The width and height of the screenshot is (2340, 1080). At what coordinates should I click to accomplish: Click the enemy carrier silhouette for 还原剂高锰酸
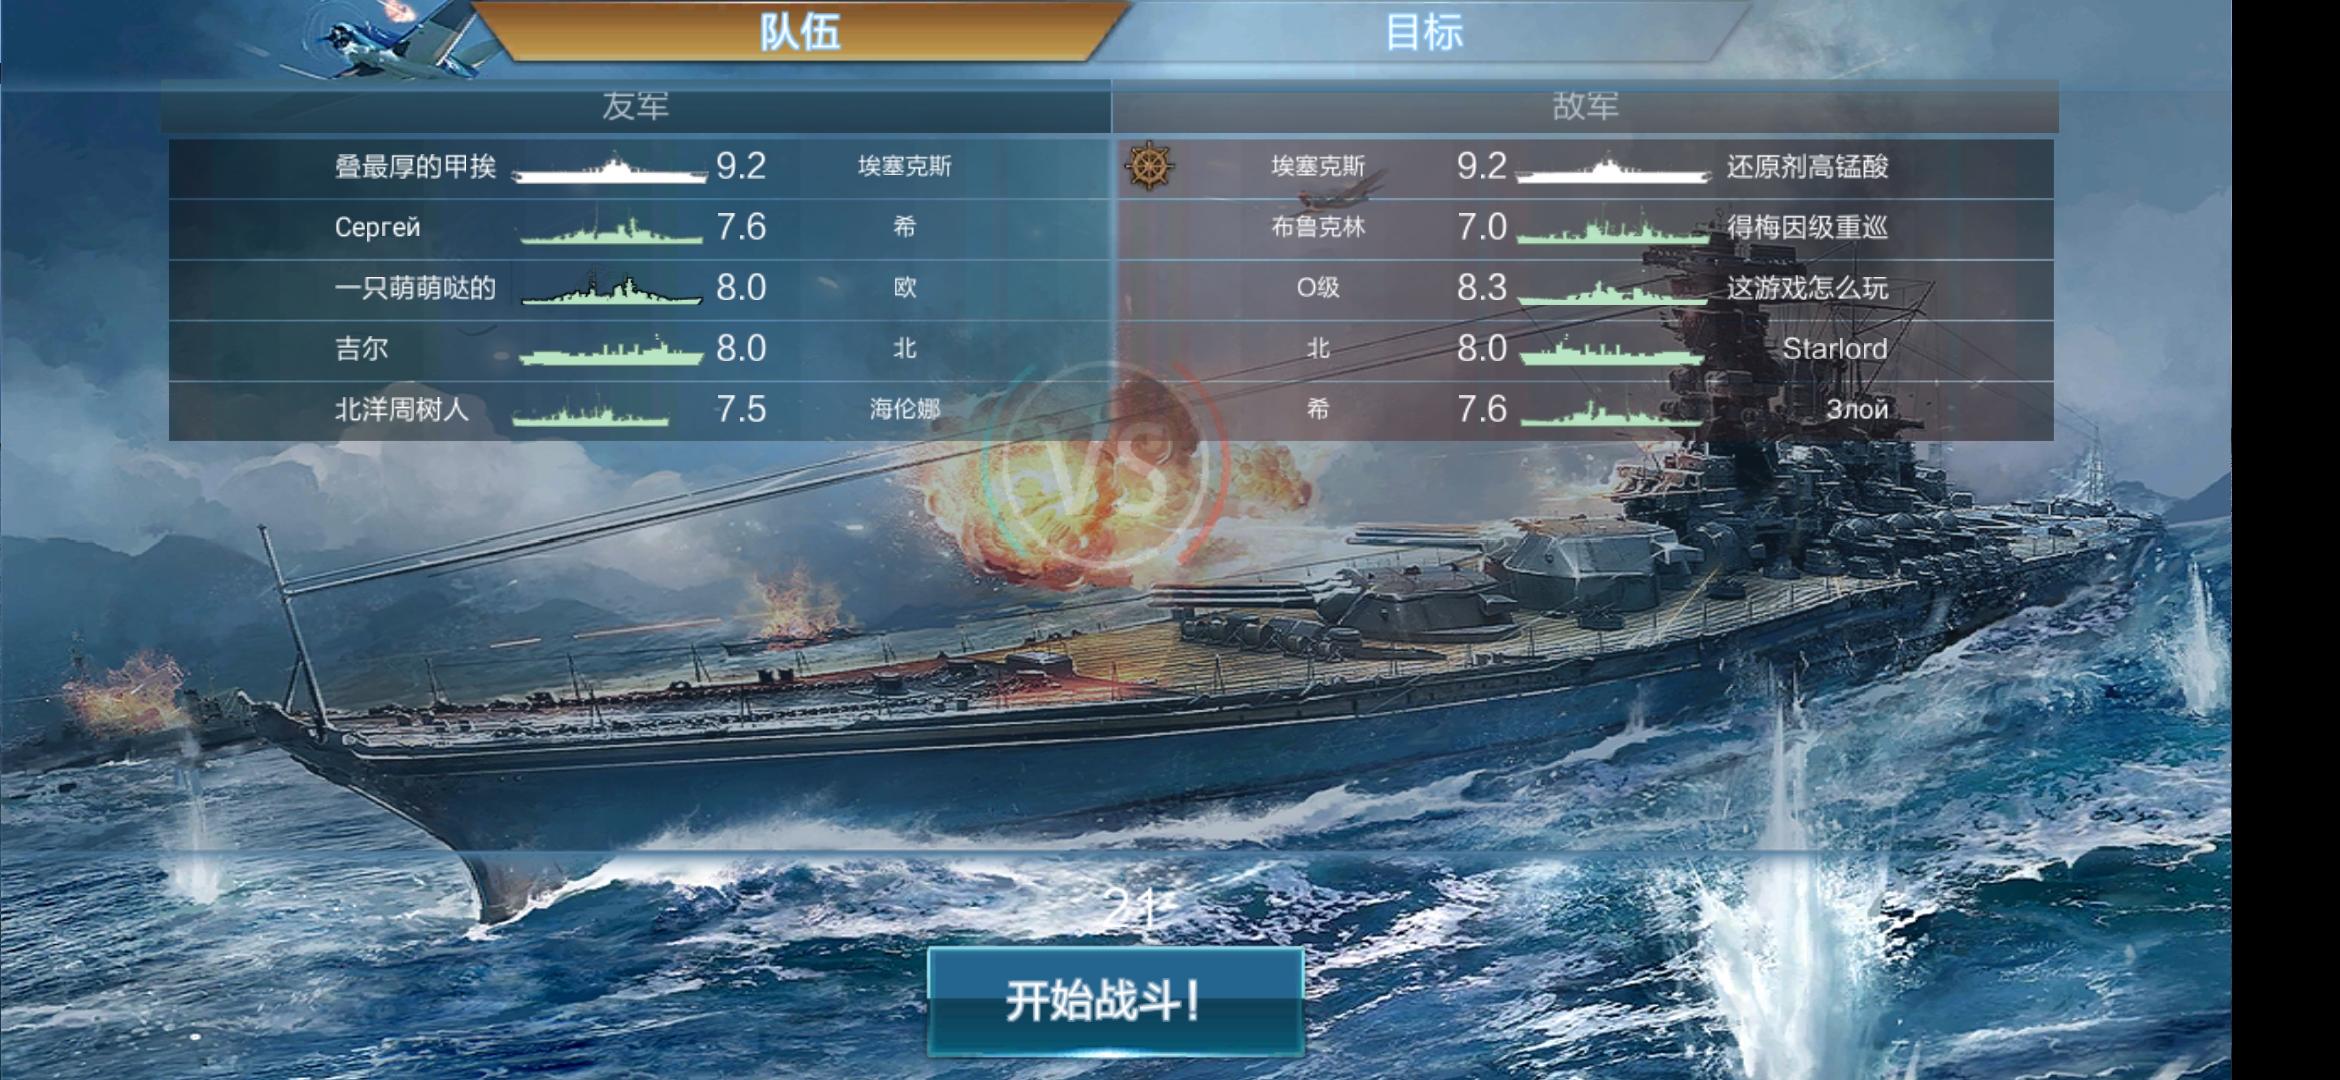coord(1612,168)
